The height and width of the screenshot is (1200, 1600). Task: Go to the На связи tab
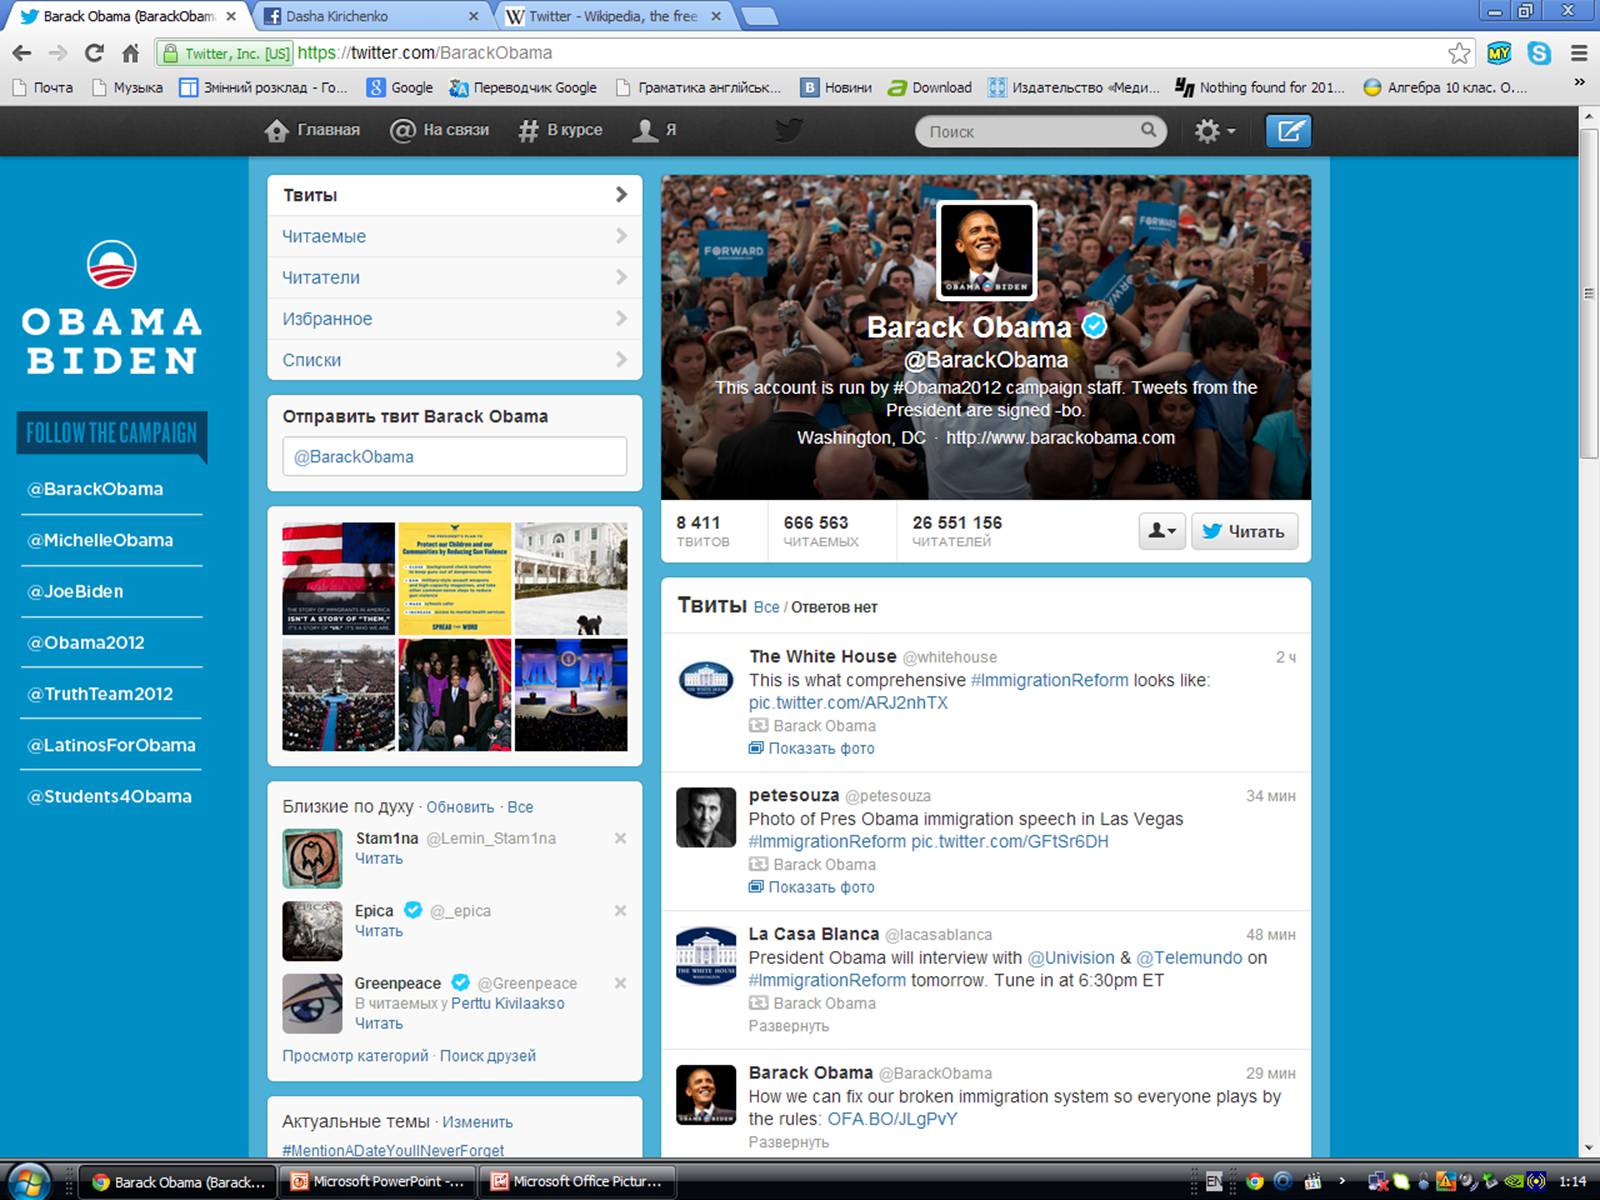pos(440,130)
